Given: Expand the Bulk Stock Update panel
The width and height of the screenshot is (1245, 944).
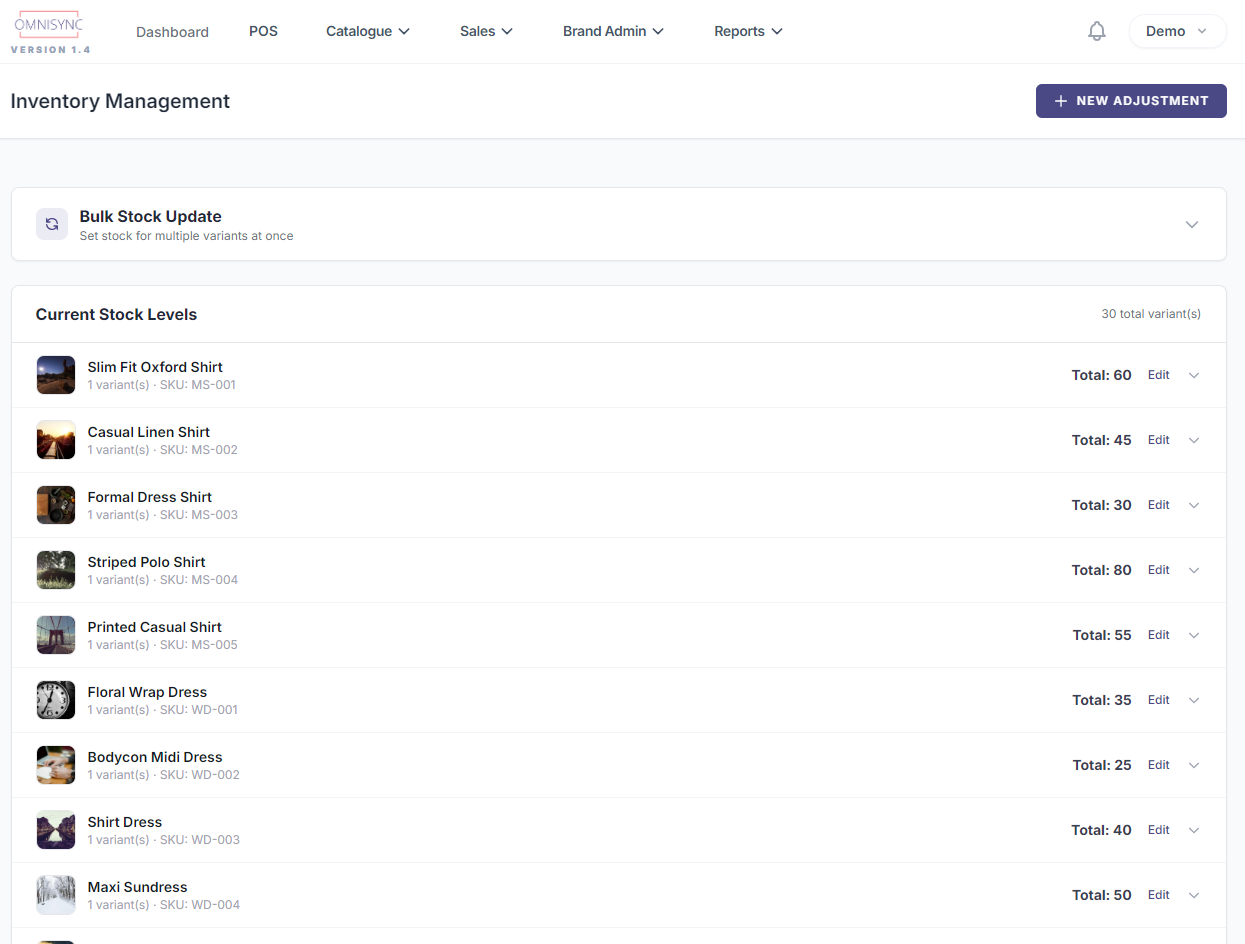Looking at the screenshot, I should [x=1192, y=224].
